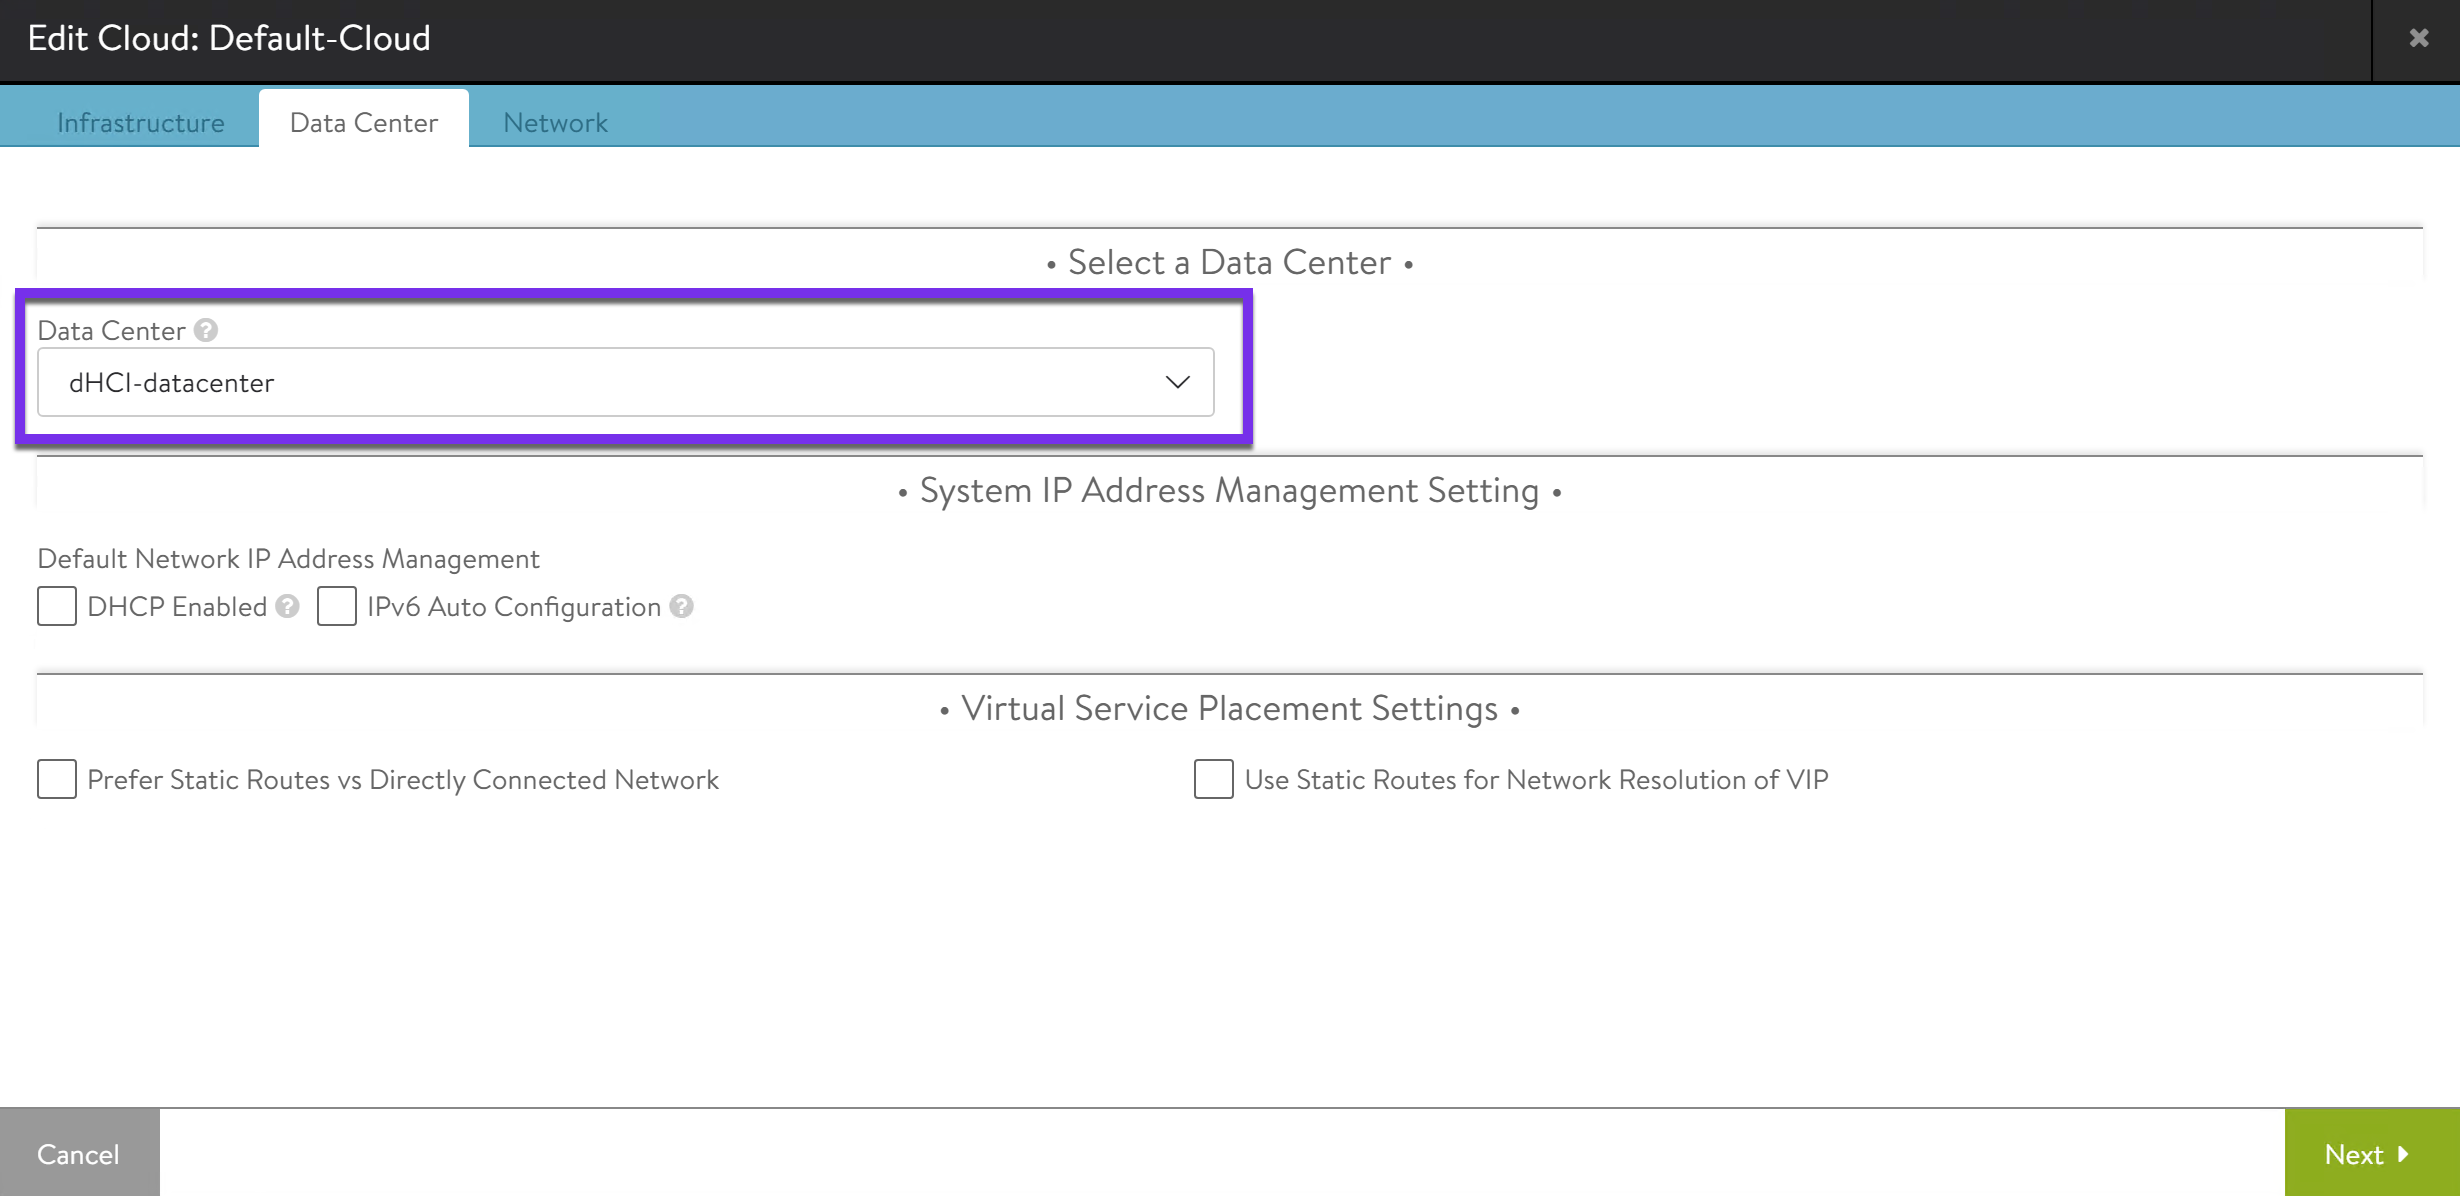Click the Use Static Routes label text
The image size is (2460, 1196).
(x=1536, y=779)
